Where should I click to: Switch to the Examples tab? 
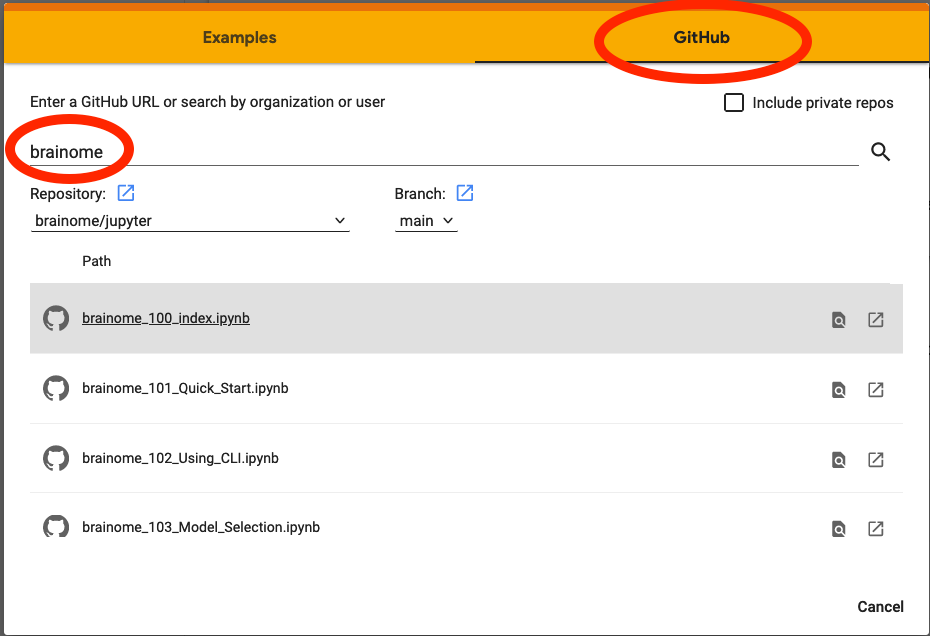coord(240,37)
